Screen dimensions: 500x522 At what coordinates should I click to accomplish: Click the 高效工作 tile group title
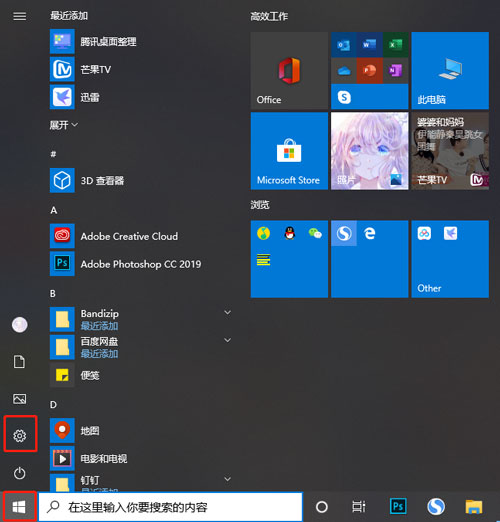pos(269,16)
